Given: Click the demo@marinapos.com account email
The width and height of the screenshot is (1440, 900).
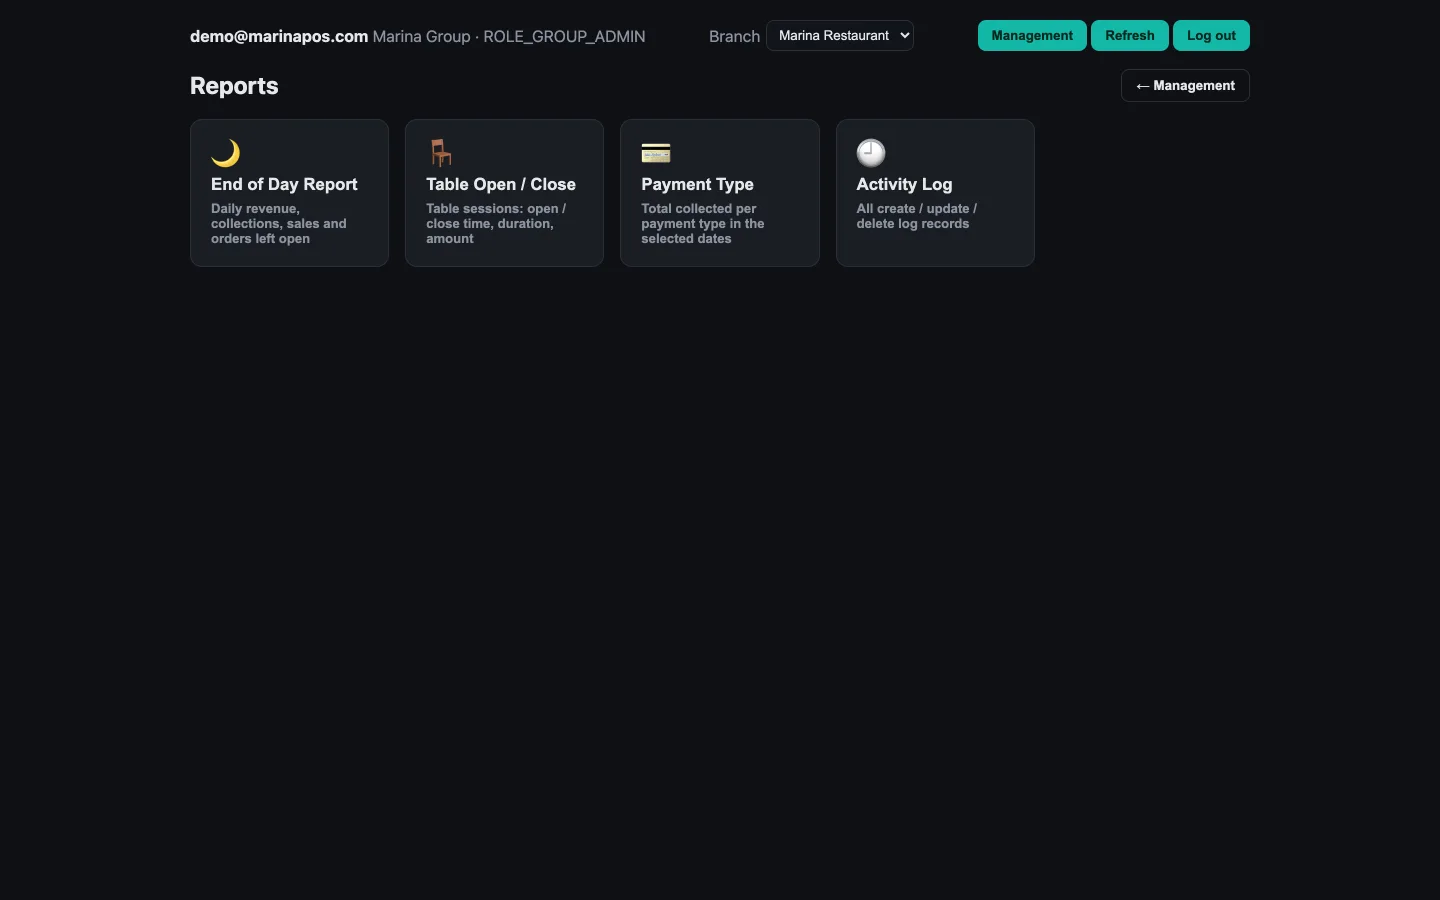Looking at the screenshot, I should point(279,36).
